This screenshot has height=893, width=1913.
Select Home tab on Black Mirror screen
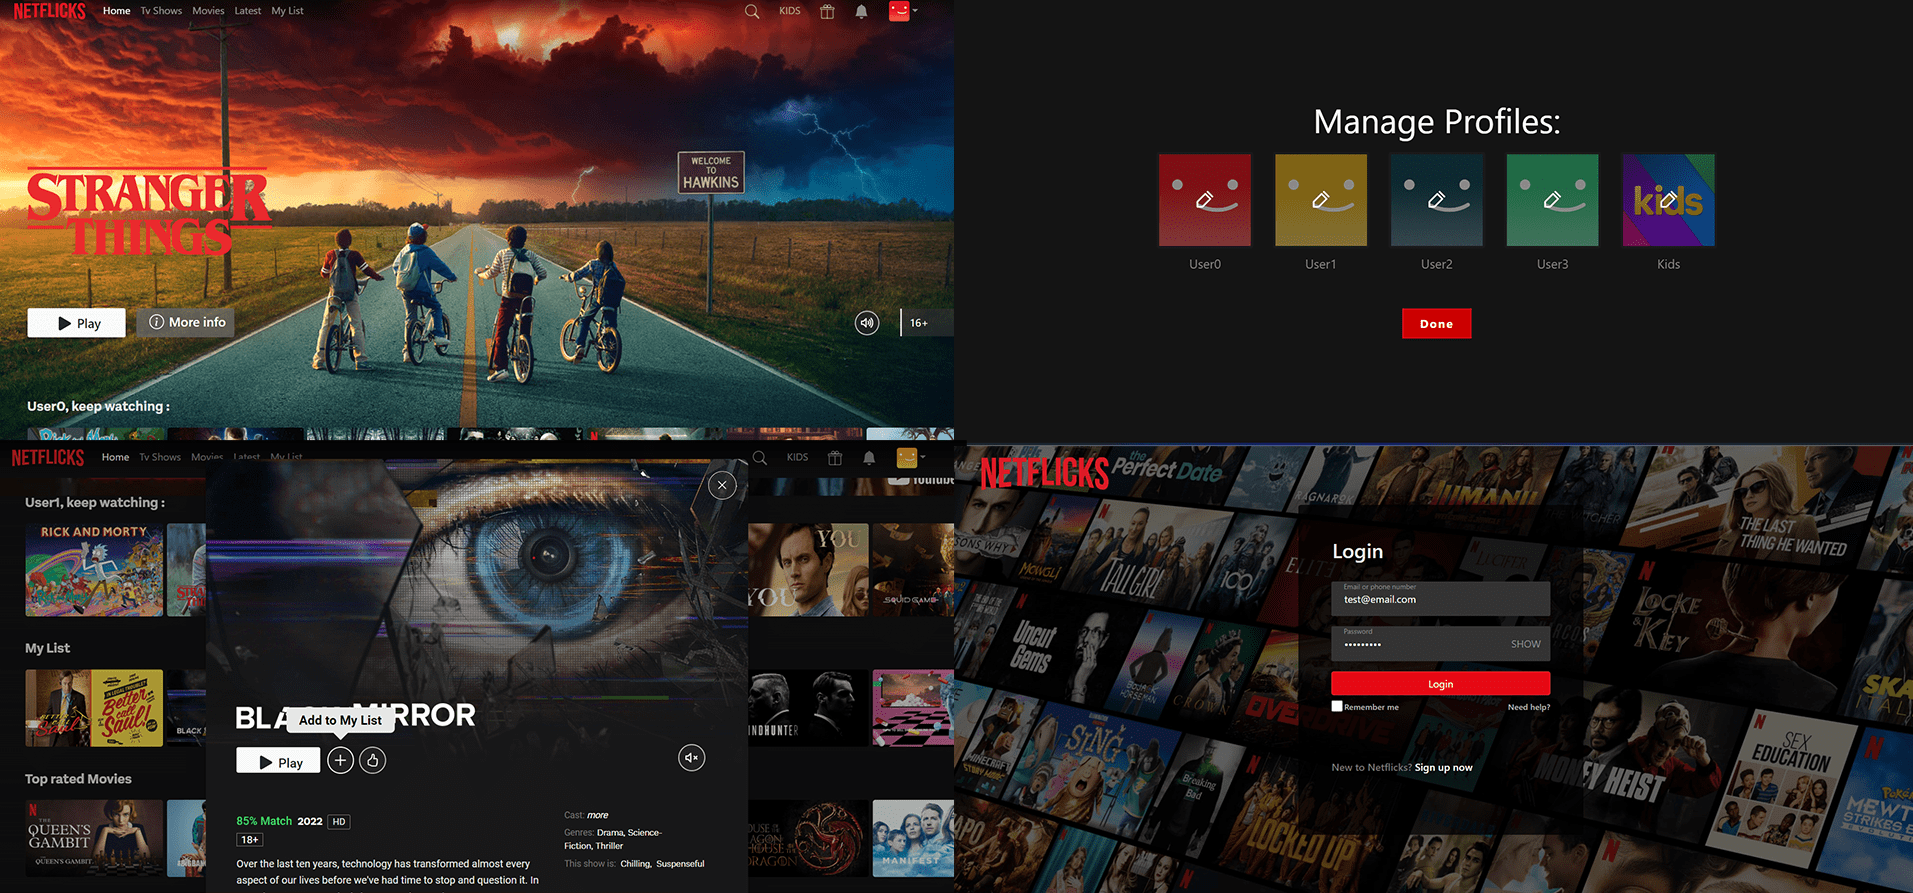(x=115, y=457)
